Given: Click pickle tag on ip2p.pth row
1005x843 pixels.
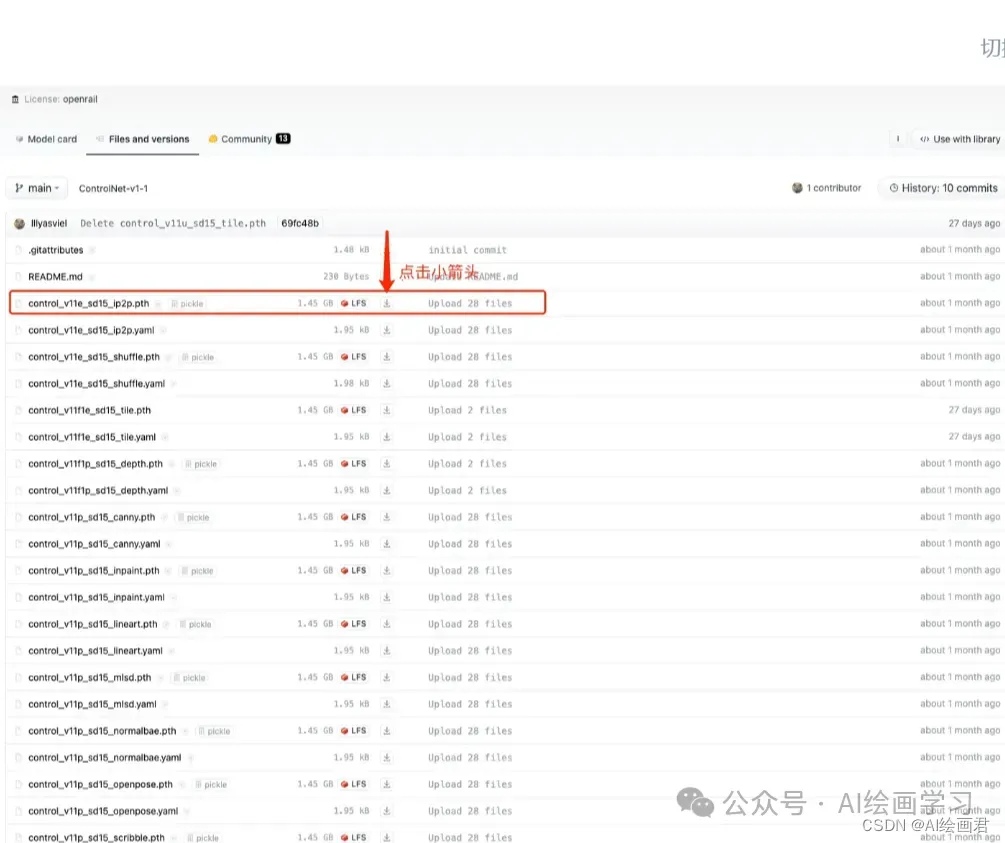Looking at the screenshot, I should coord(187,304).
